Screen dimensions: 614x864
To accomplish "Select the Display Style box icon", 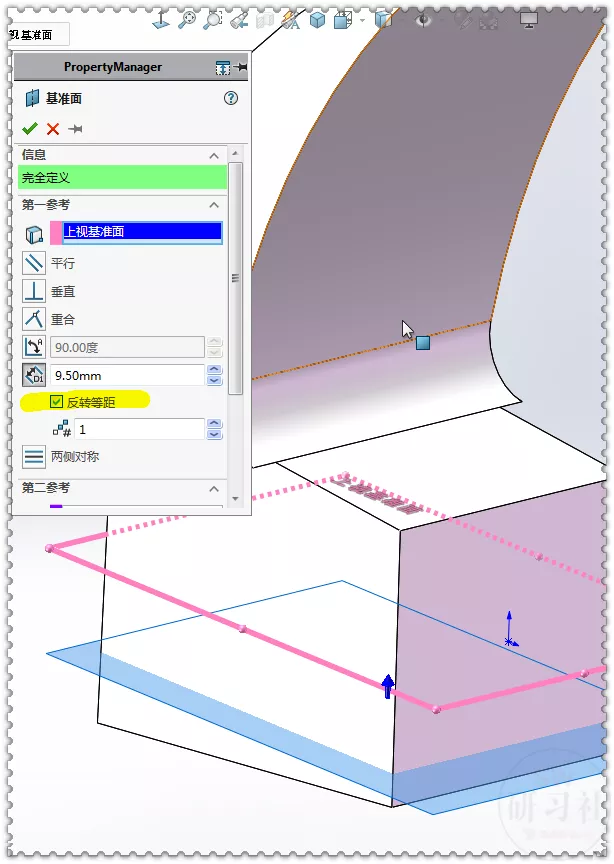I will (343, 20).
